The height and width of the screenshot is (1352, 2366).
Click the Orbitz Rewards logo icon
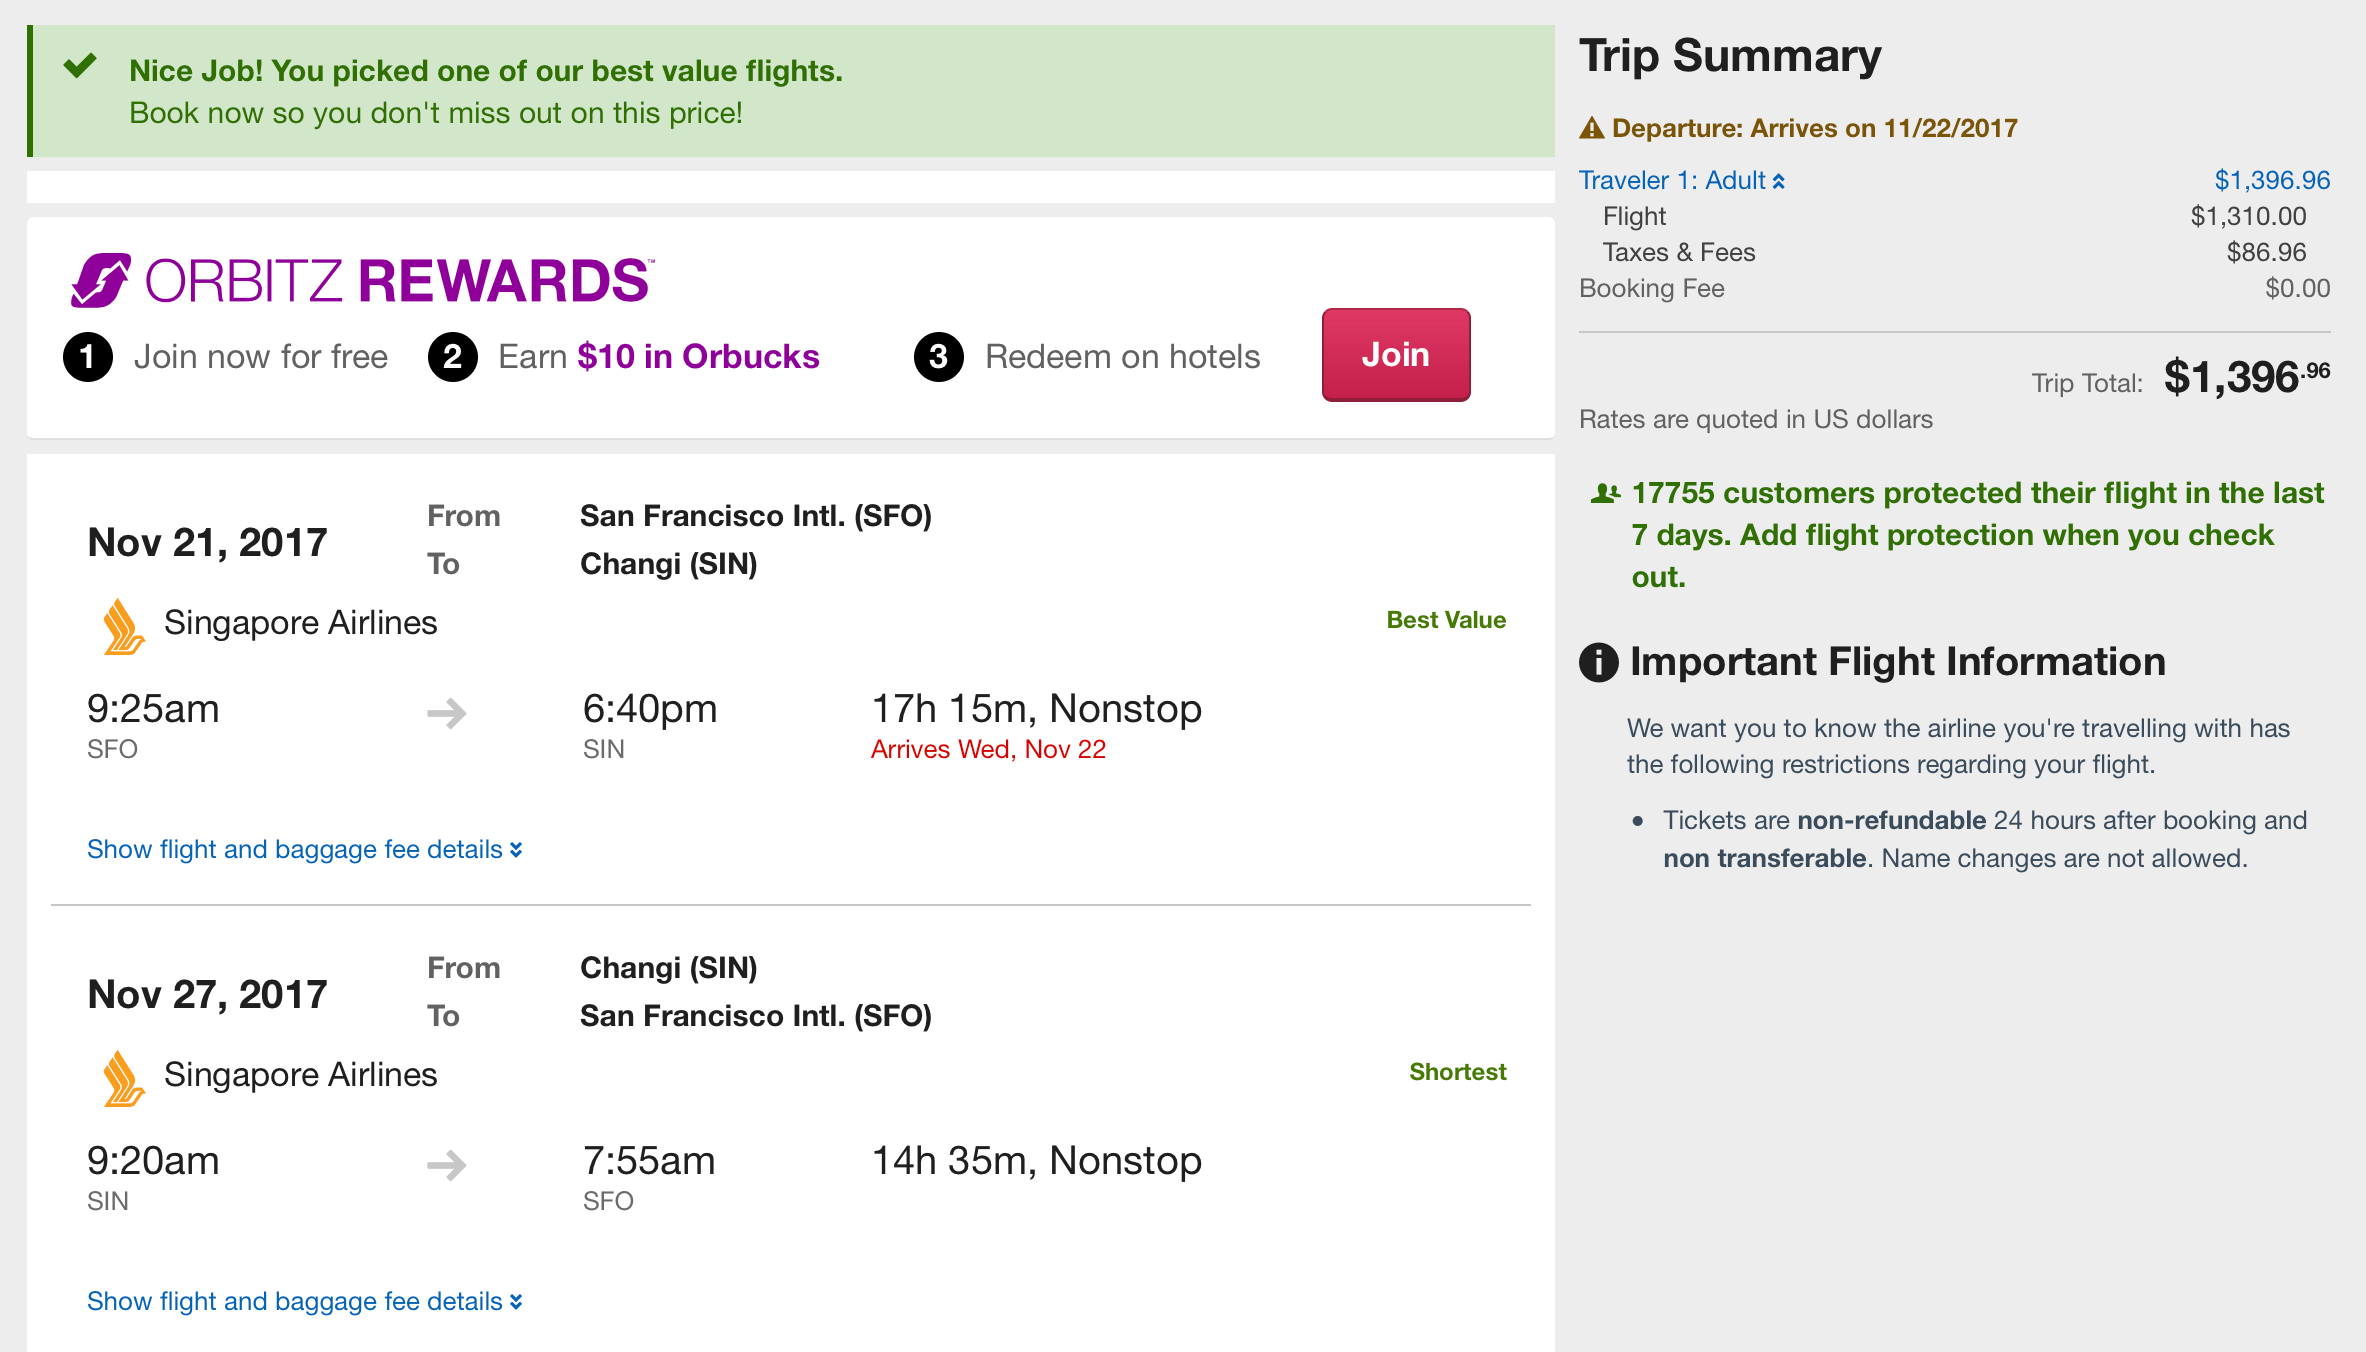[x=100, y=280]
